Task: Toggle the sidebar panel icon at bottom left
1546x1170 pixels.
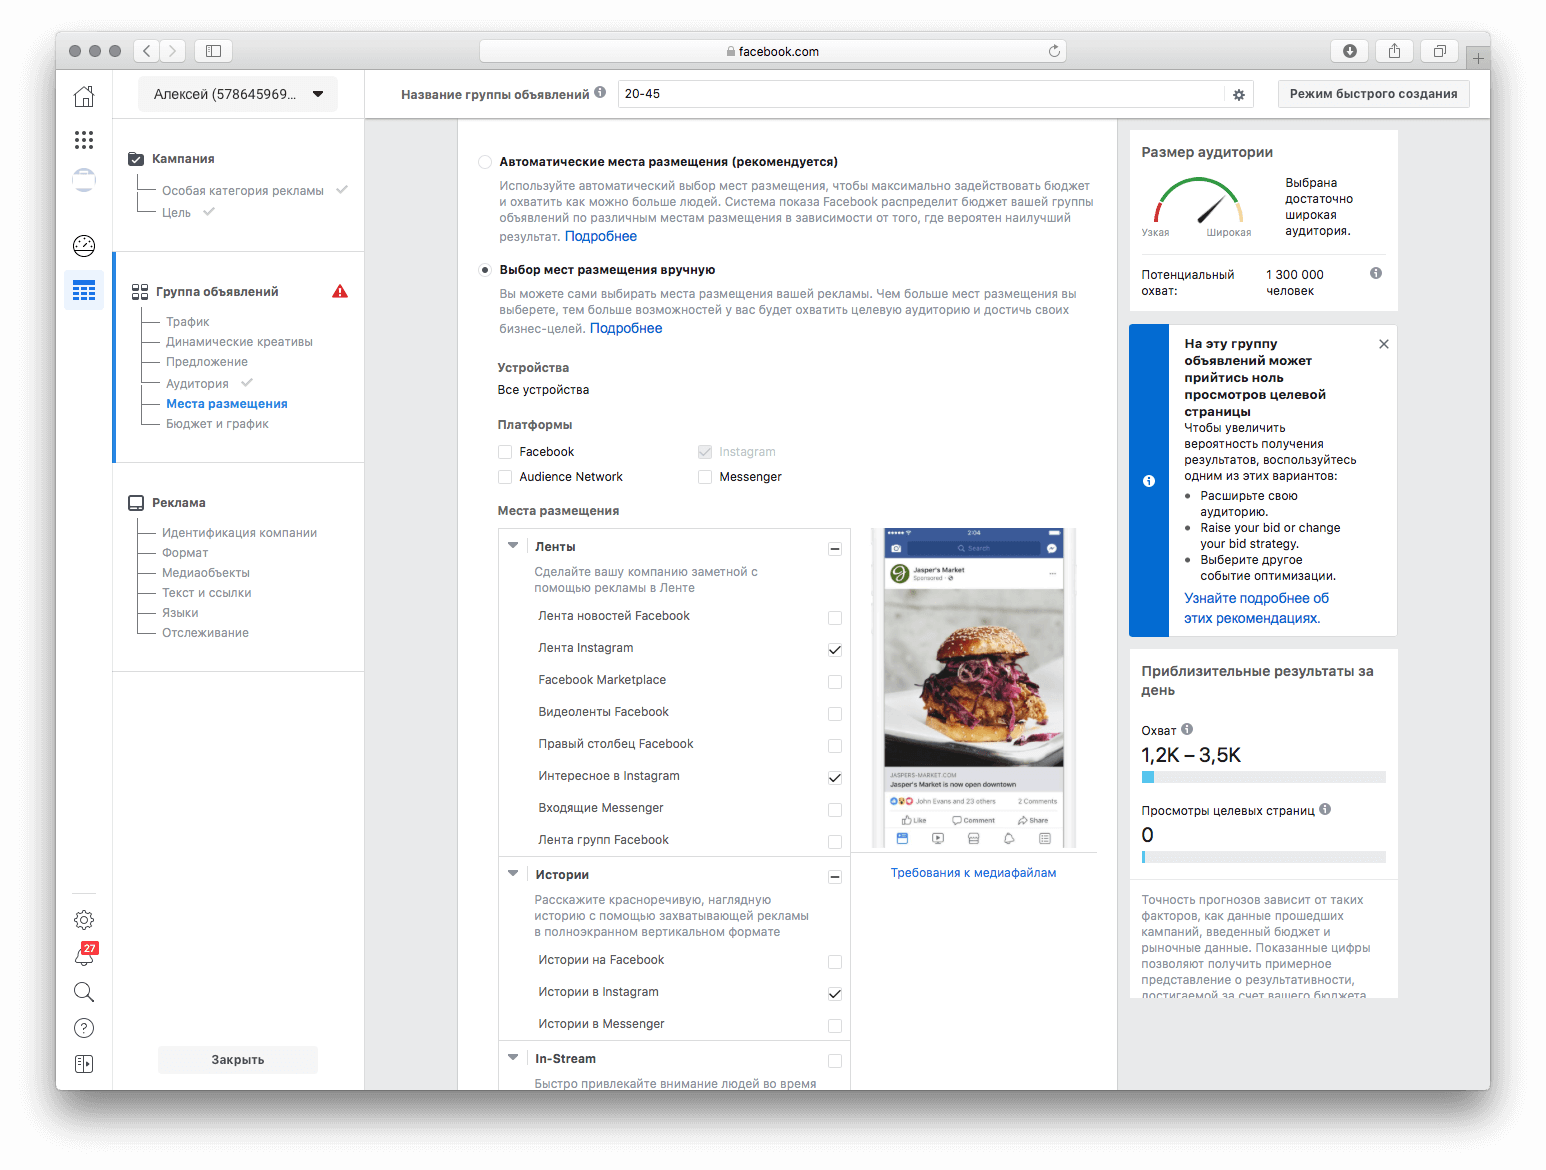Action: tap(84, 1064)
